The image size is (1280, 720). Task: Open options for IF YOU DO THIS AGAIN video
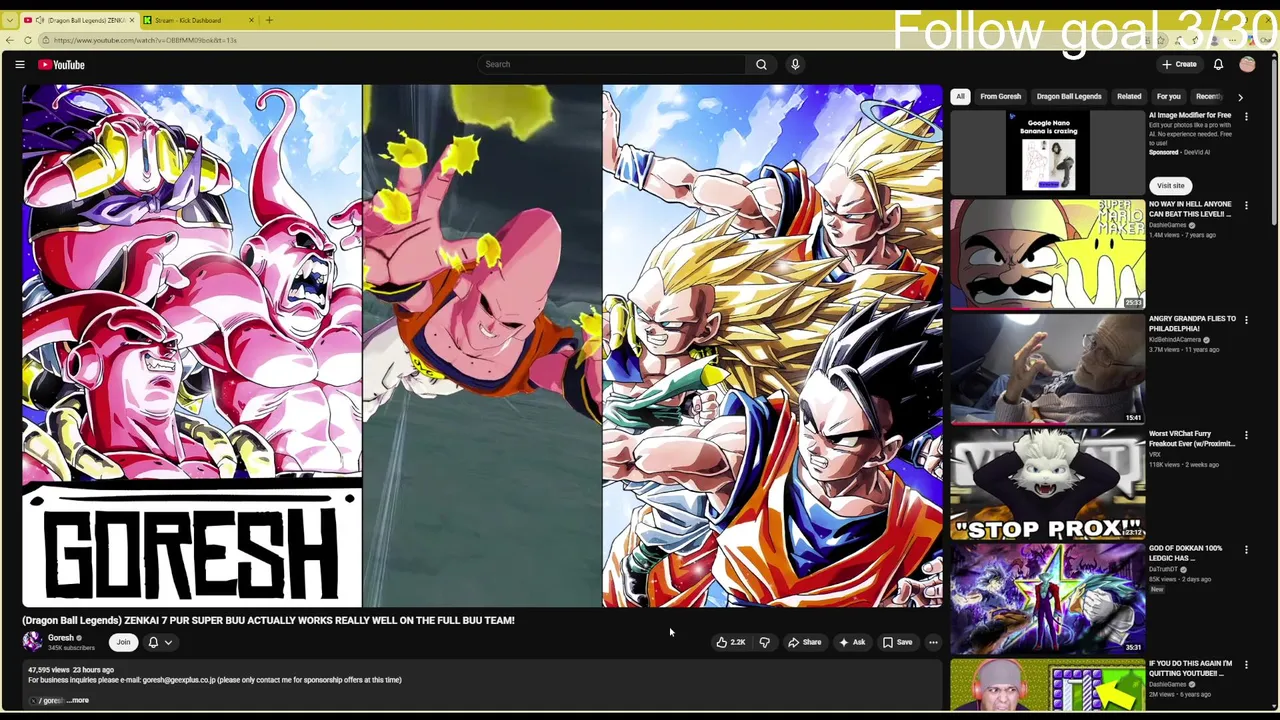[1246, 665]
